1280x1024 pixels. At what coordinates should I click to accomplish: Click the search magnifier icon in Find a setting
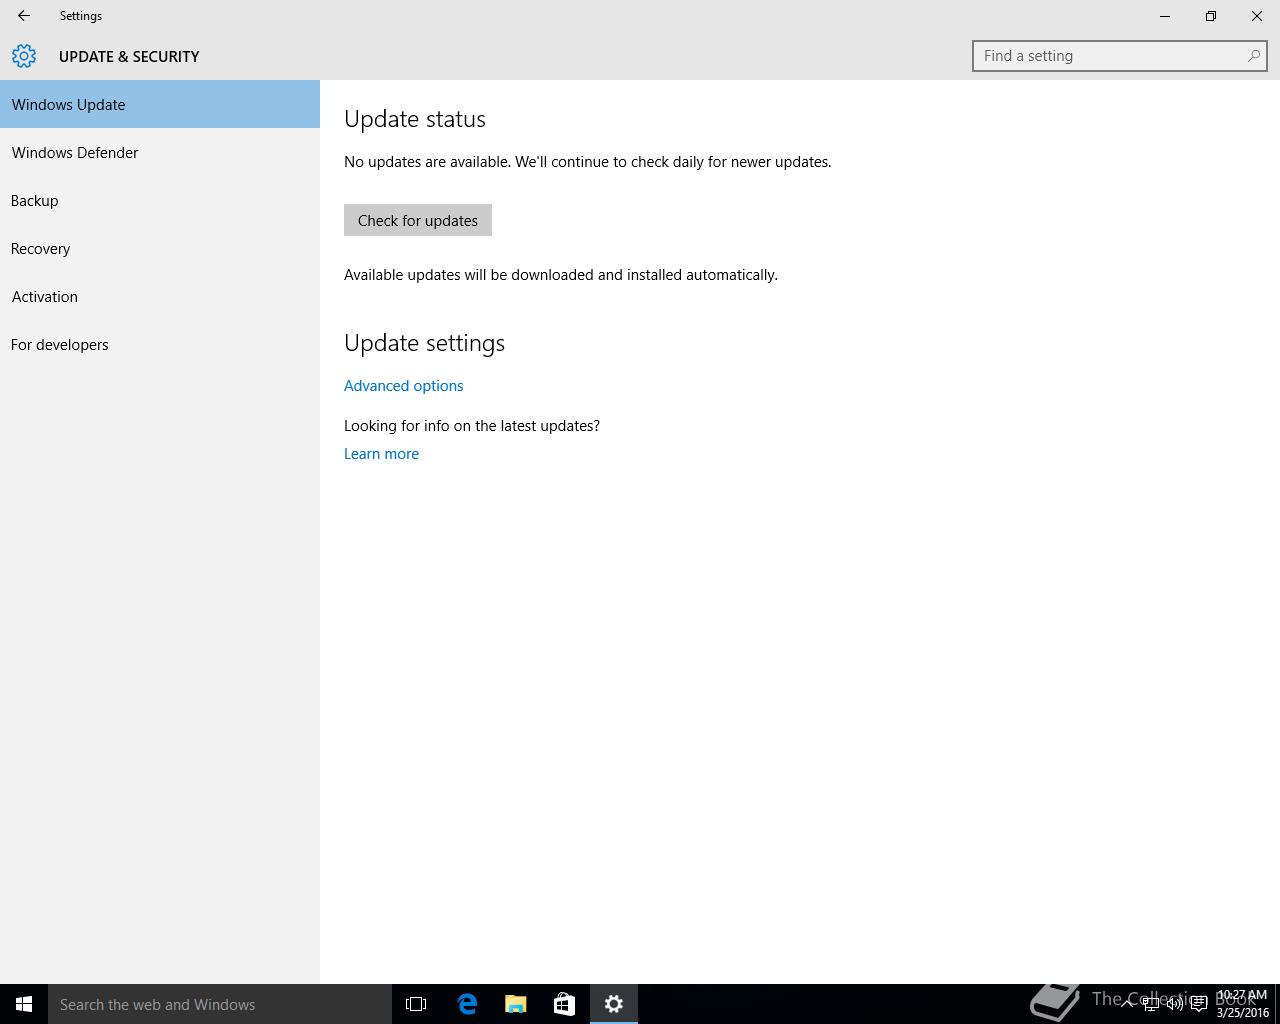coord(1253,56)
